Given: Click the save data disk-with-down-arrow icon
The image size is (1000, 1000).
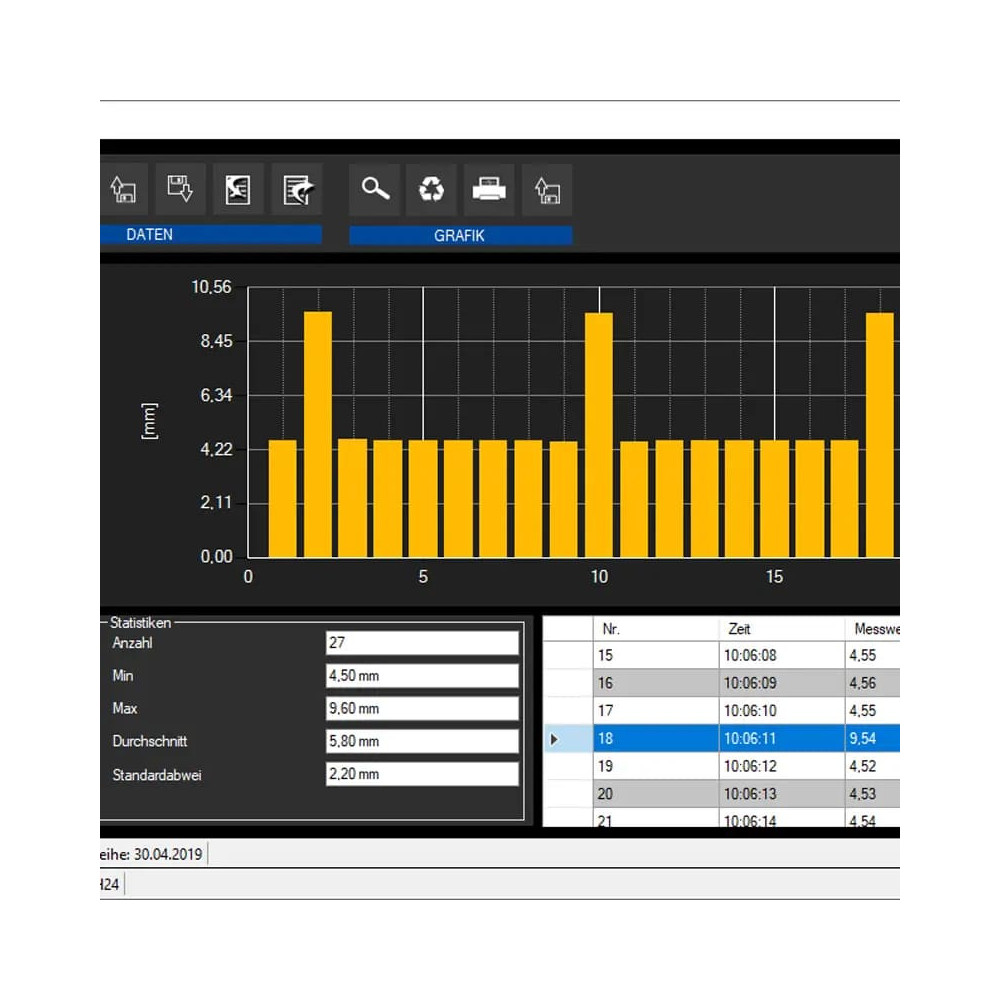Looking at the screenshot, I should click(x=180, y=189).
